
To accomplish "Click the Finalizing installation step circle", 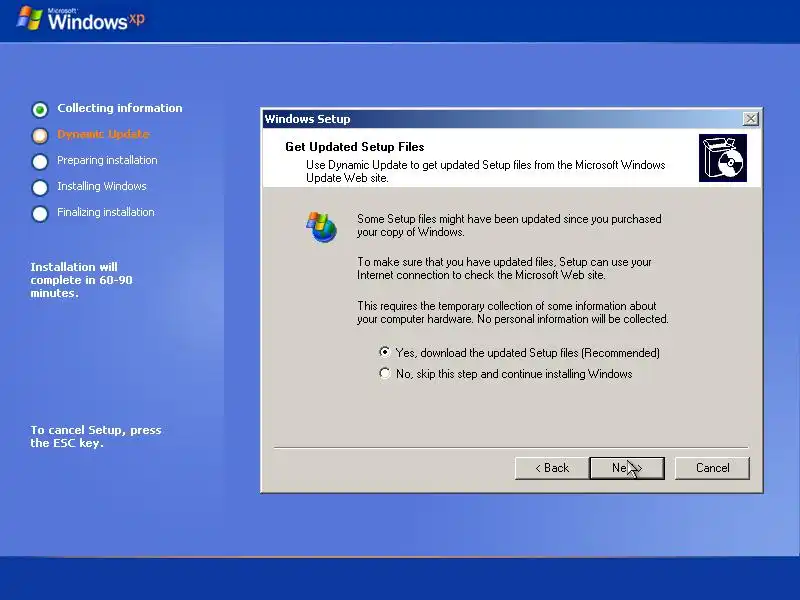I will point(40,213).
